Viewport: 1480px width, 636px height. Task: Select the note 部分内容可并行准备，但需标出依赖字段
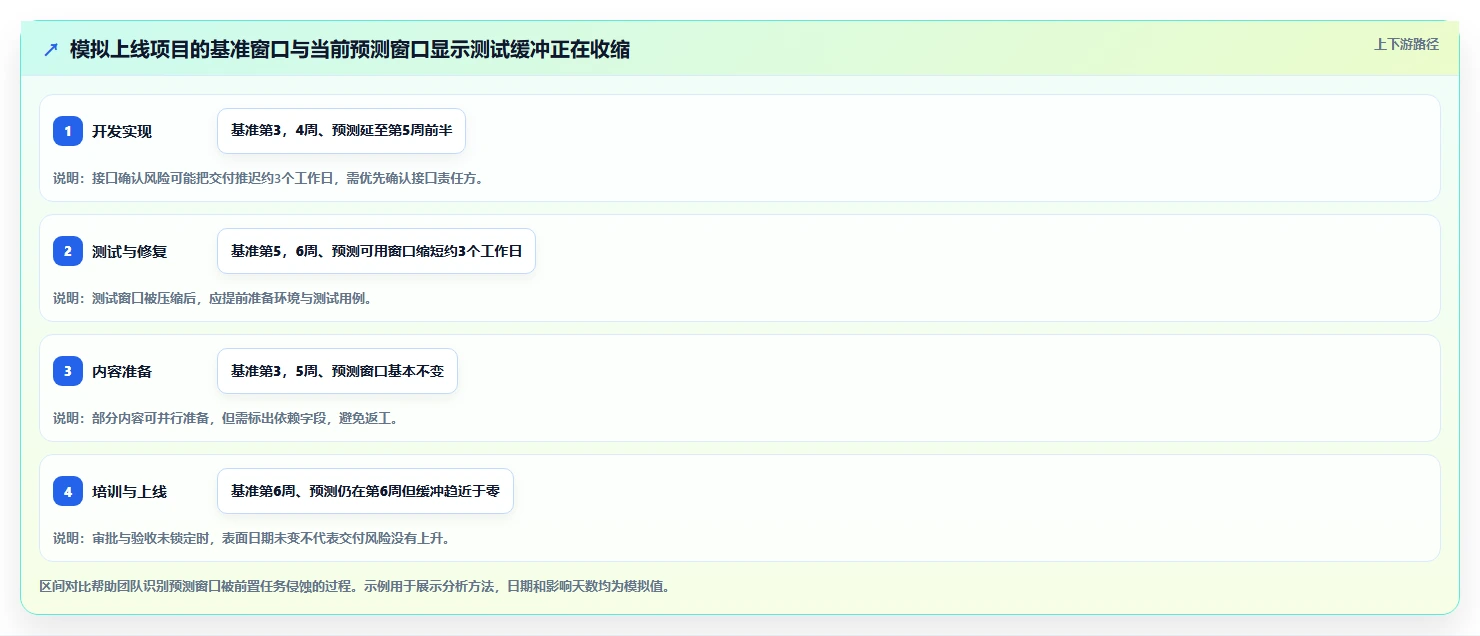pos(226,418)
